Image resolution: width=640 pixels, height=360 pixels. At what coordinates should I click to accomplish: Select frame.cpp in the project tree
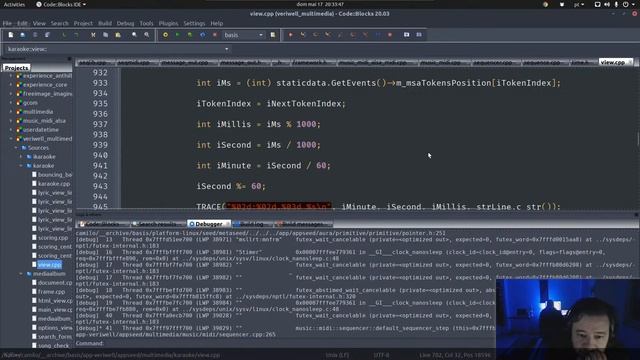point(51,291)
